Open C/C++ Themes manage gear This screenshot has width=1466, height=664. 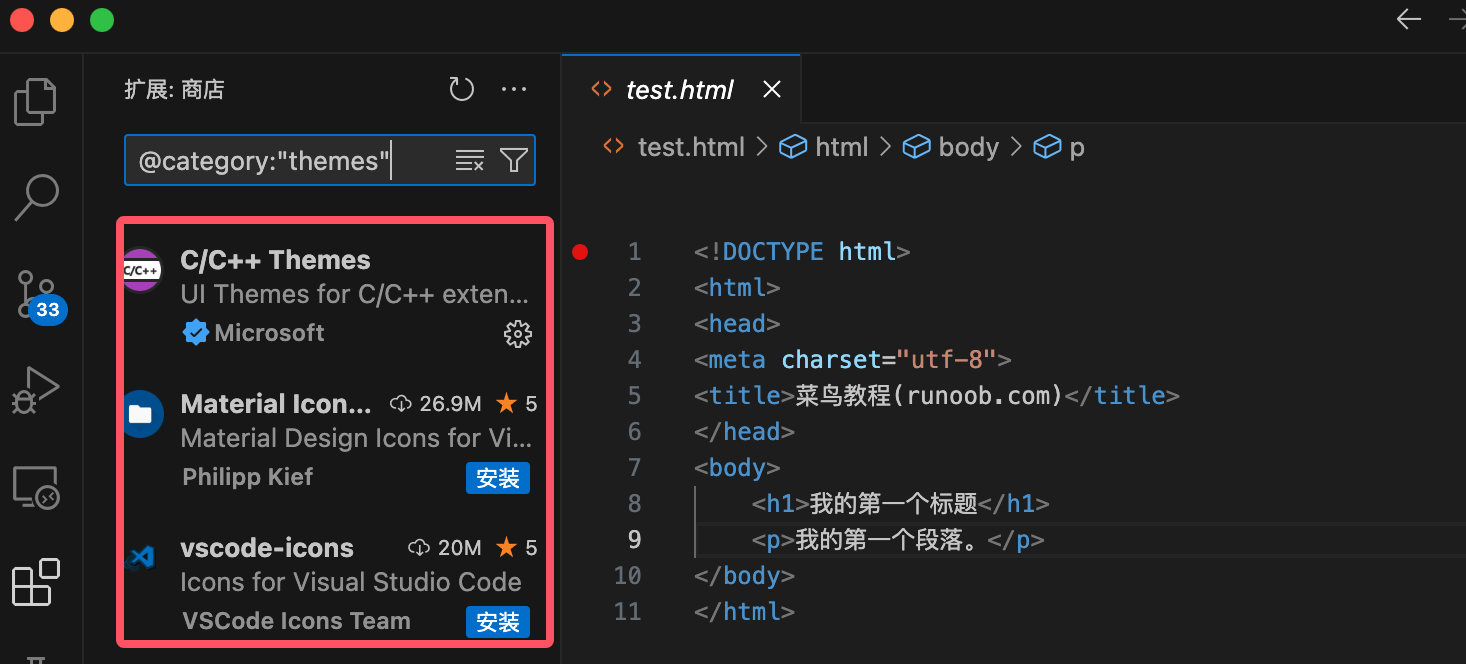(x=517, y=334)
